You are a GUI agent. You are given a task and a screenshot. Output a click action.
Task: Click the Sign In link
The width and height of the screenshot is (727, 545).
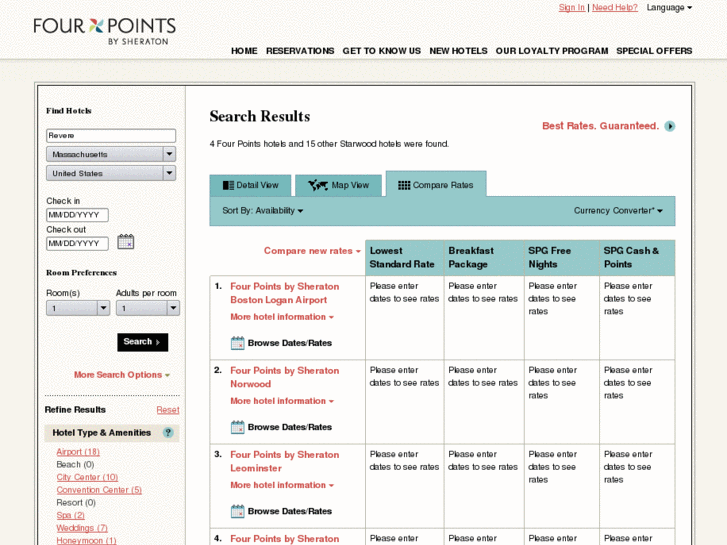[572, 7]
